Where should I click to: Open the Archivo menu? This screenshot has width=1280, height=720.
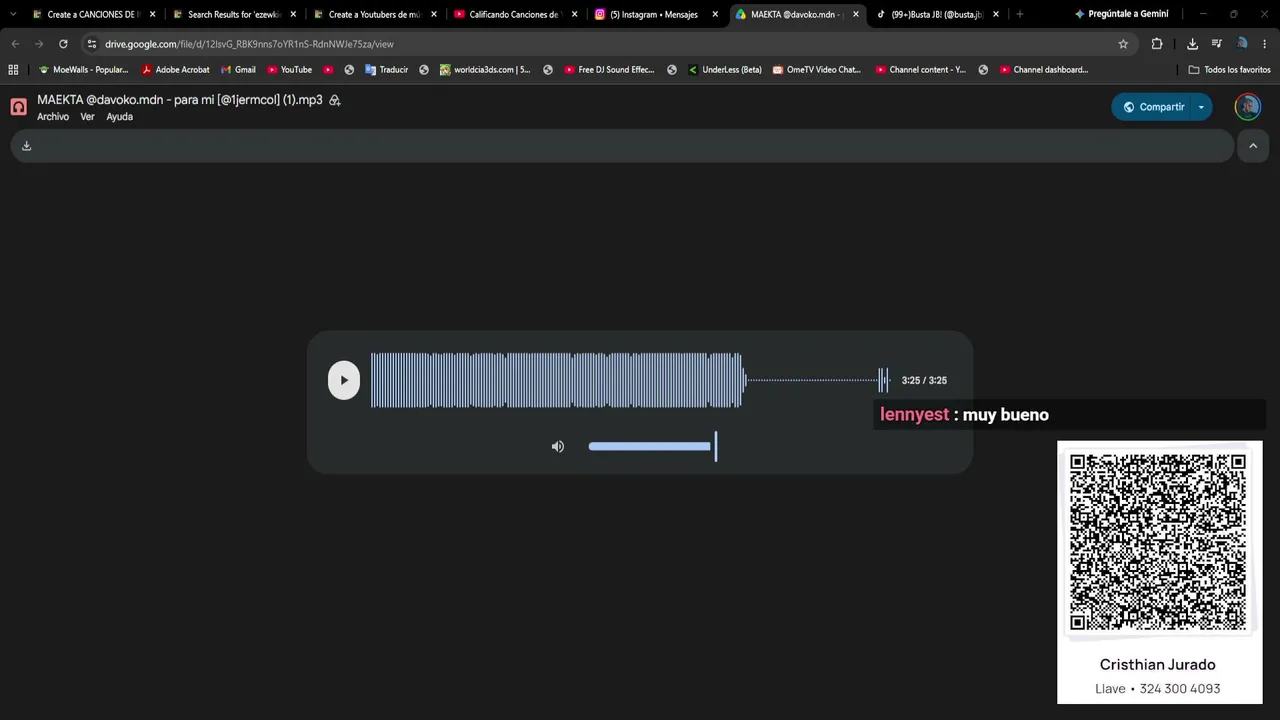(x=53, y=117)
